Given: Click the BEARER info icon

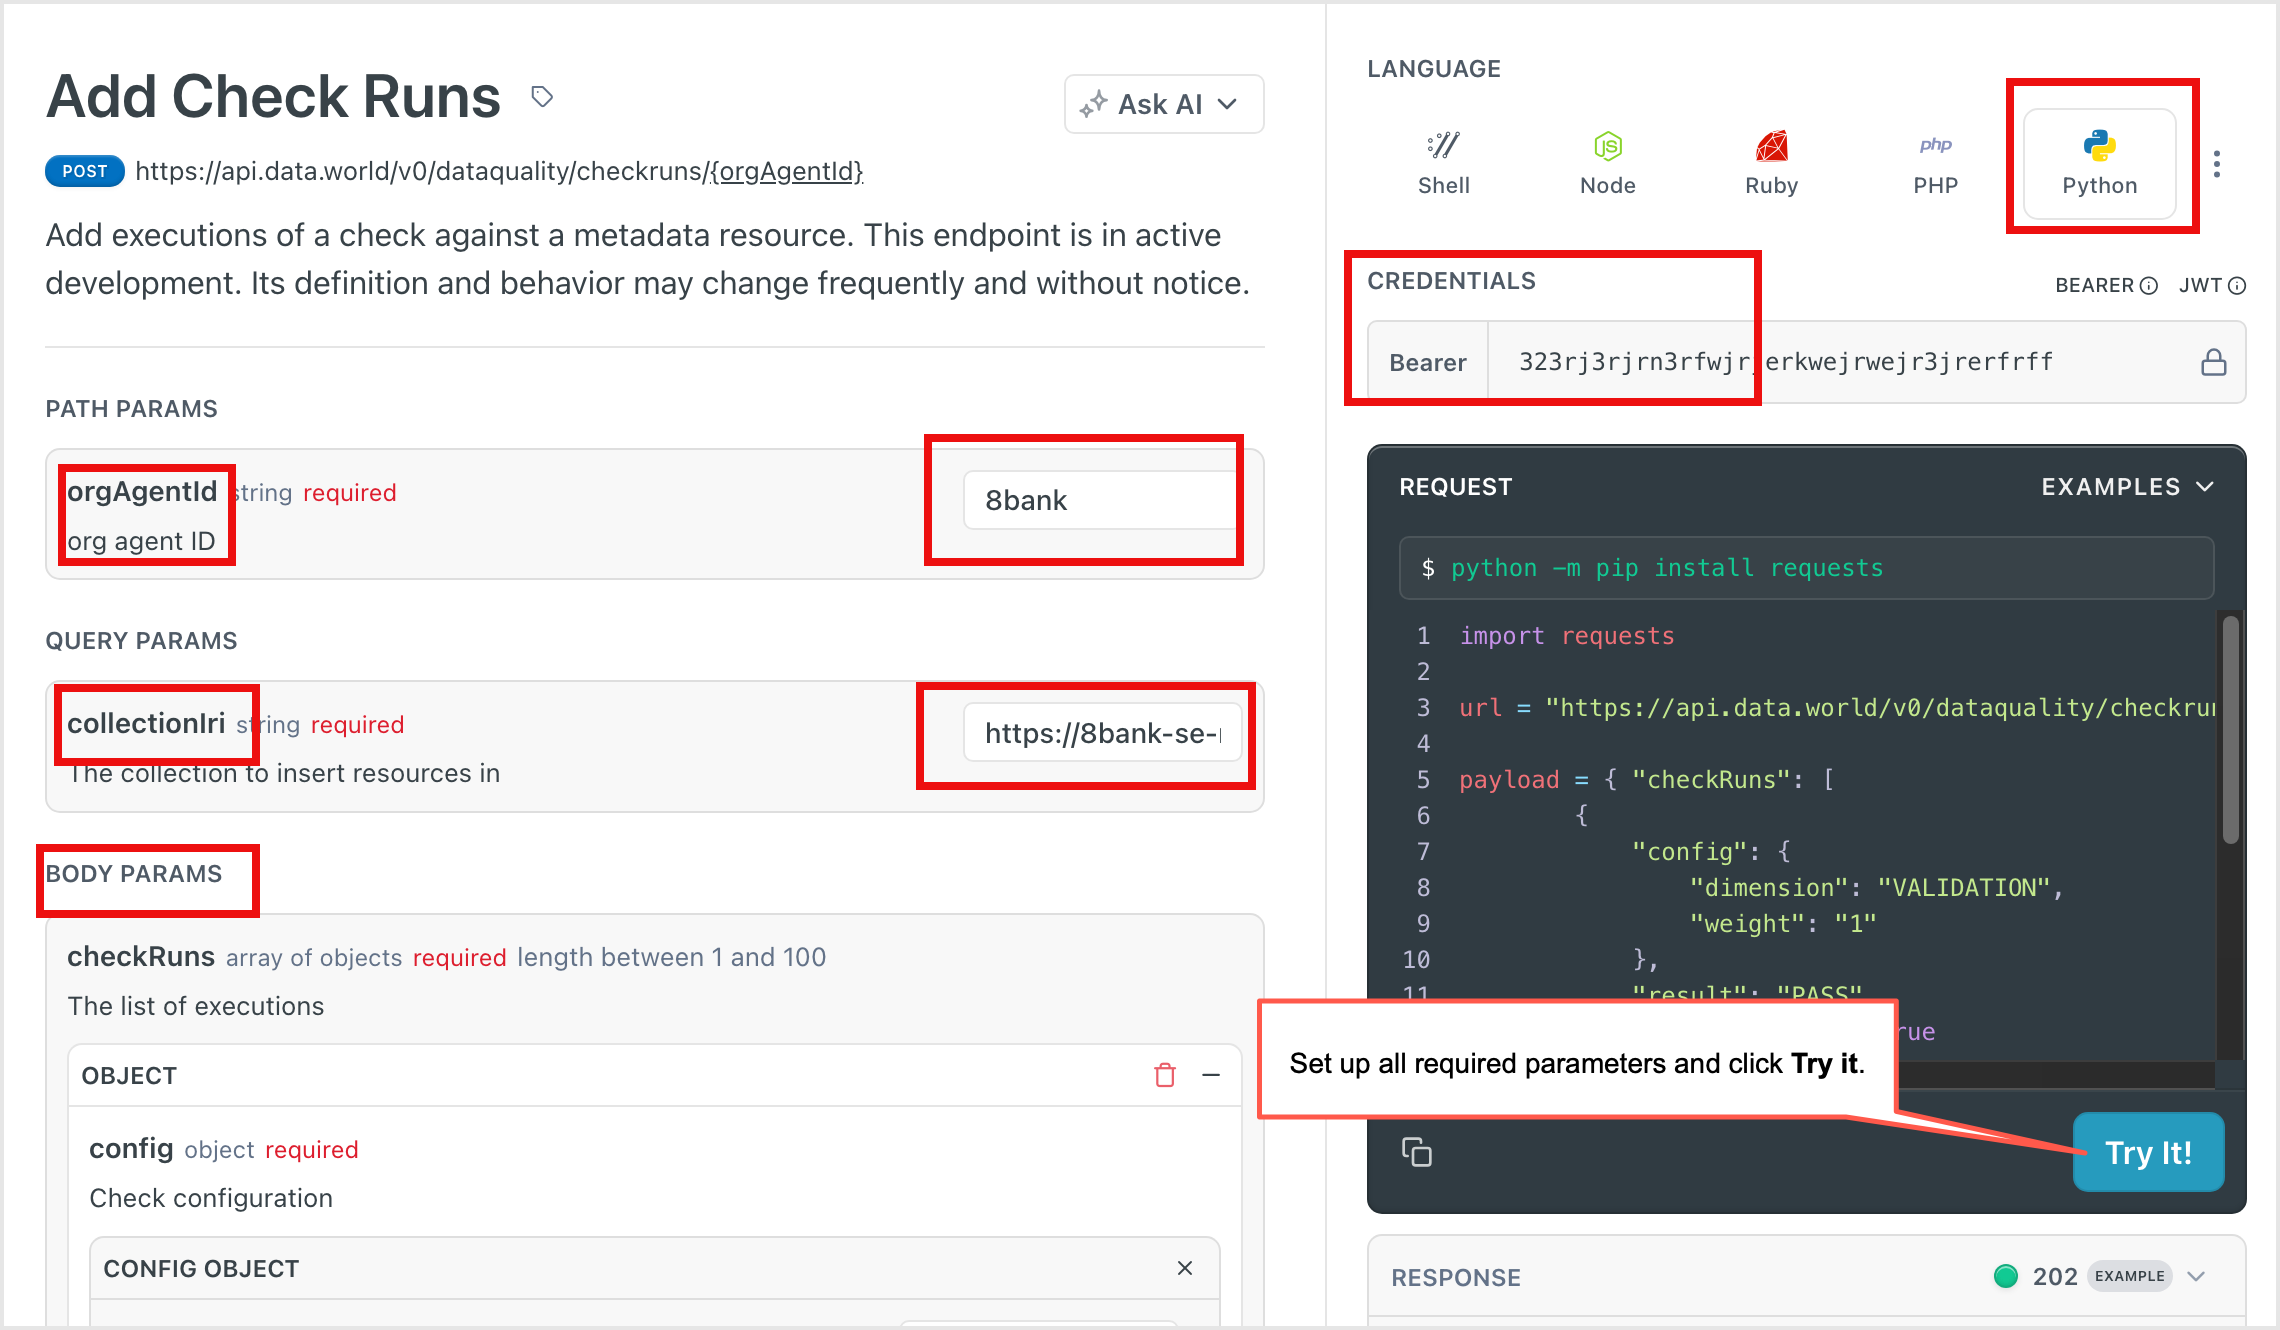Looking at the screenshot, I should (x=2148, y=286).
